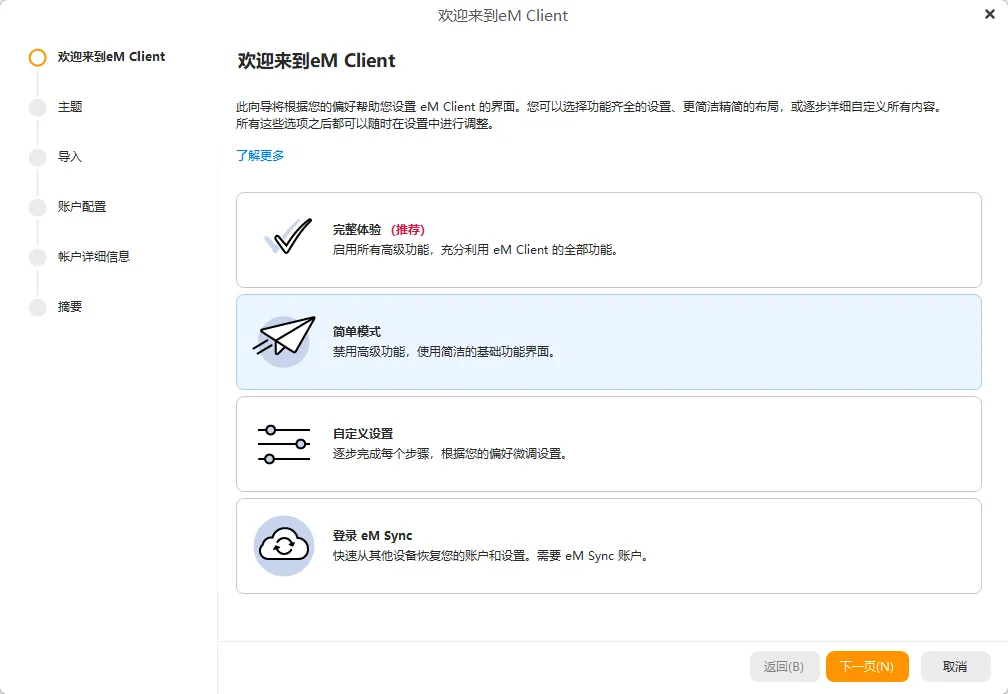The image size is (1008, 694).
Task: Click the 取消 button
Action: pos(955,666)
